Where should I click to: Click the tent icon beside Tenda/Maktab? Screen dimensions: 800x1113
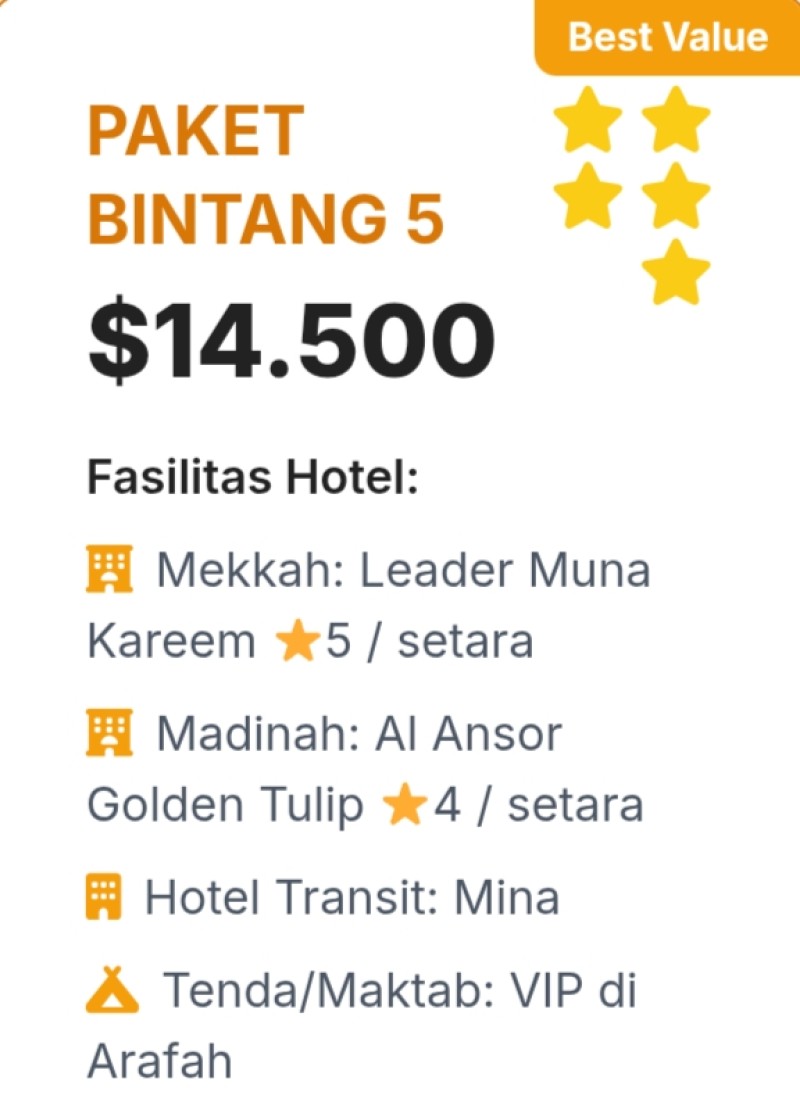(112, 992)
